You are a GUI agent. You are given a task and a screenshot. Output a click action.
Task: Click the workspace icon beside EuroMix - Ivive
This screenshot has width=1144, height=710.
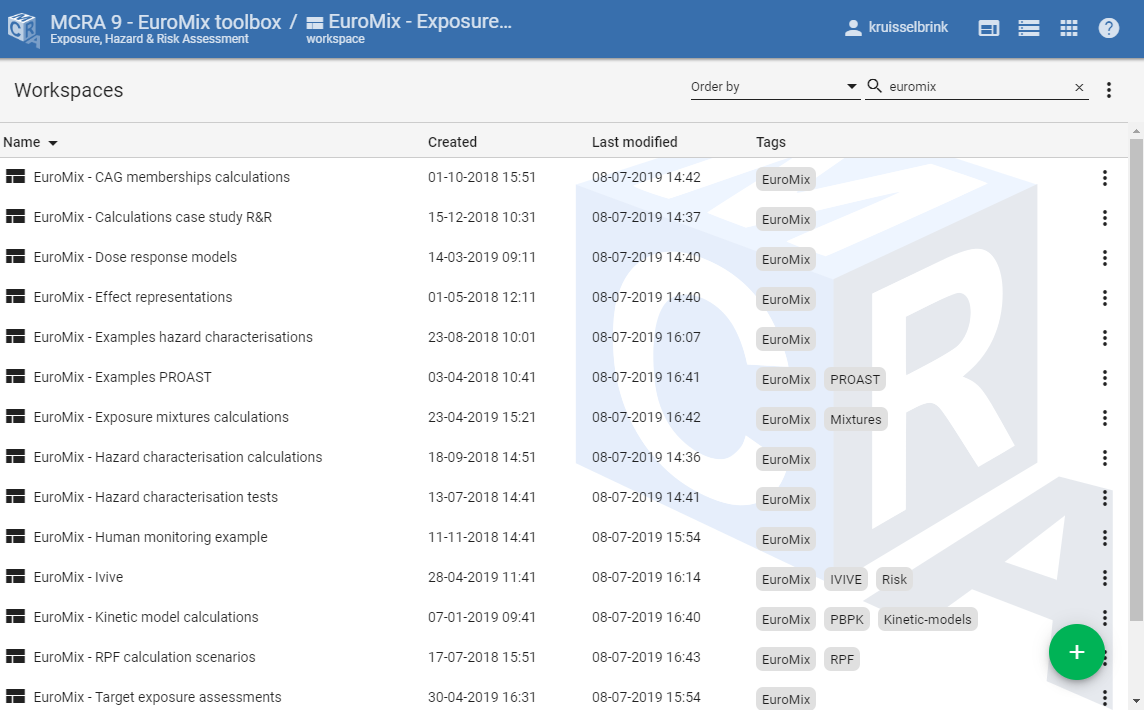[15, 577]
